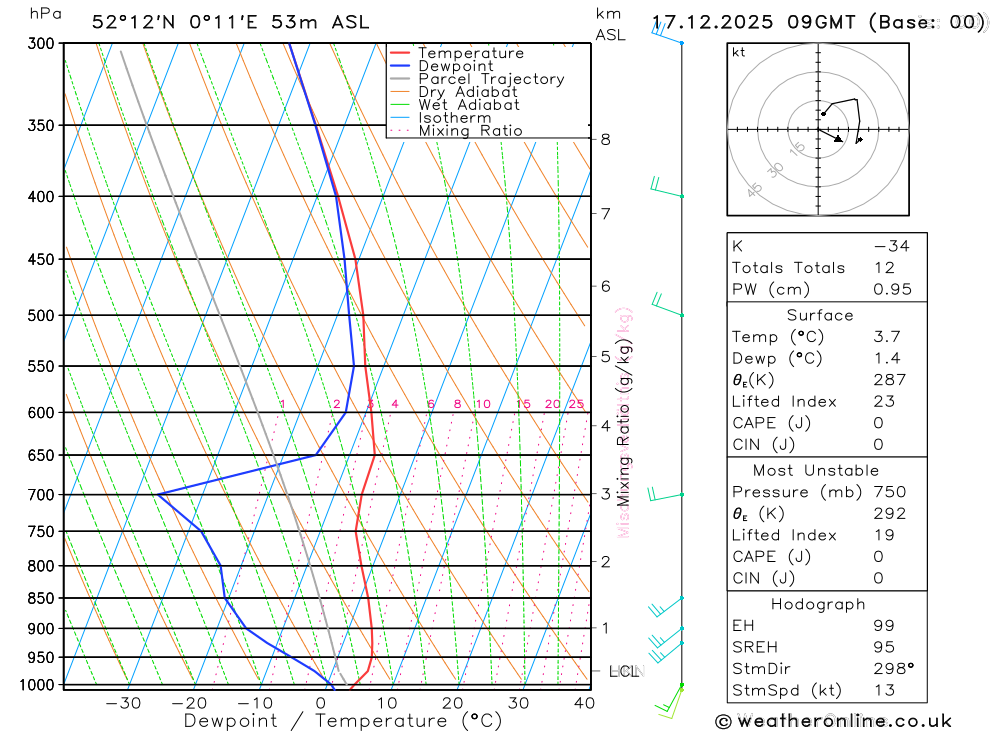Click the wind barb at 900 hPa level

[666, 639]
